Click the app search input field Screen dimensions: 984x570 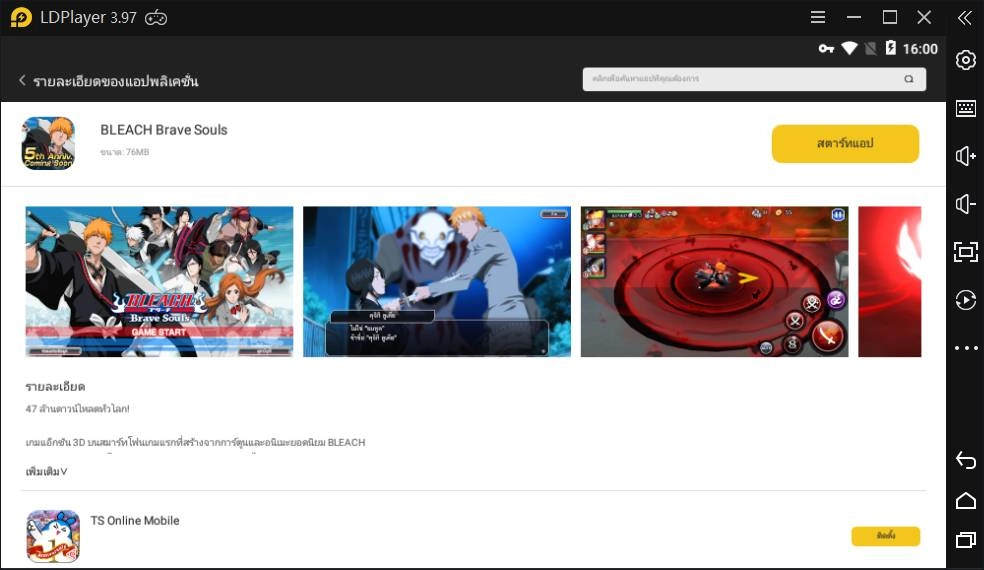tap(740, 79)
